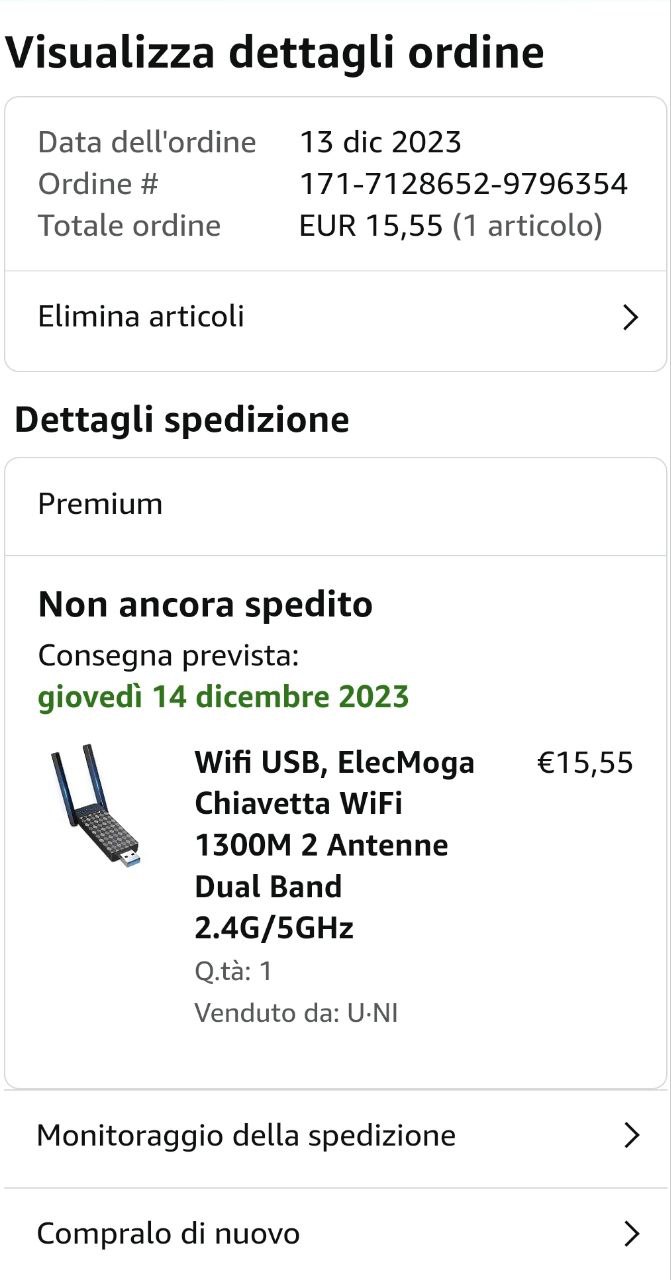Image resolution: width=671 pixels, height=1280 pixels.
Task: Click the Q.tà: 1 quantity label
Action: coord(233,971)
